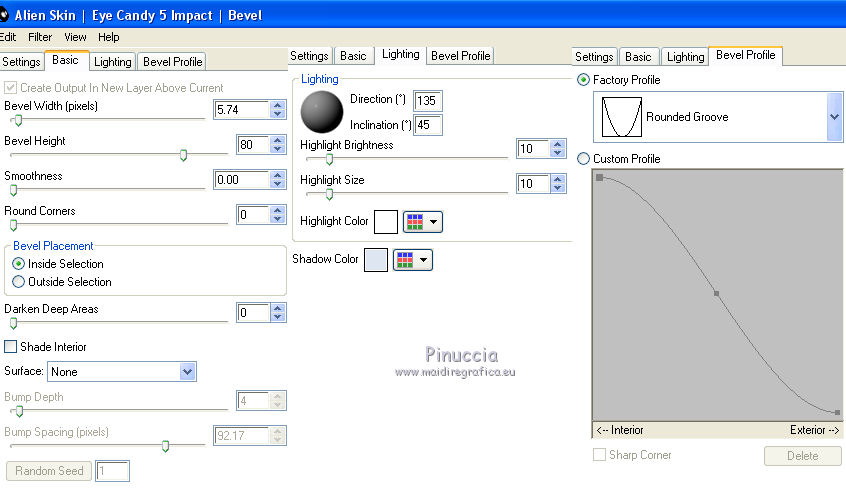Open Settings tab in right panel

click(x=594, y=57)
